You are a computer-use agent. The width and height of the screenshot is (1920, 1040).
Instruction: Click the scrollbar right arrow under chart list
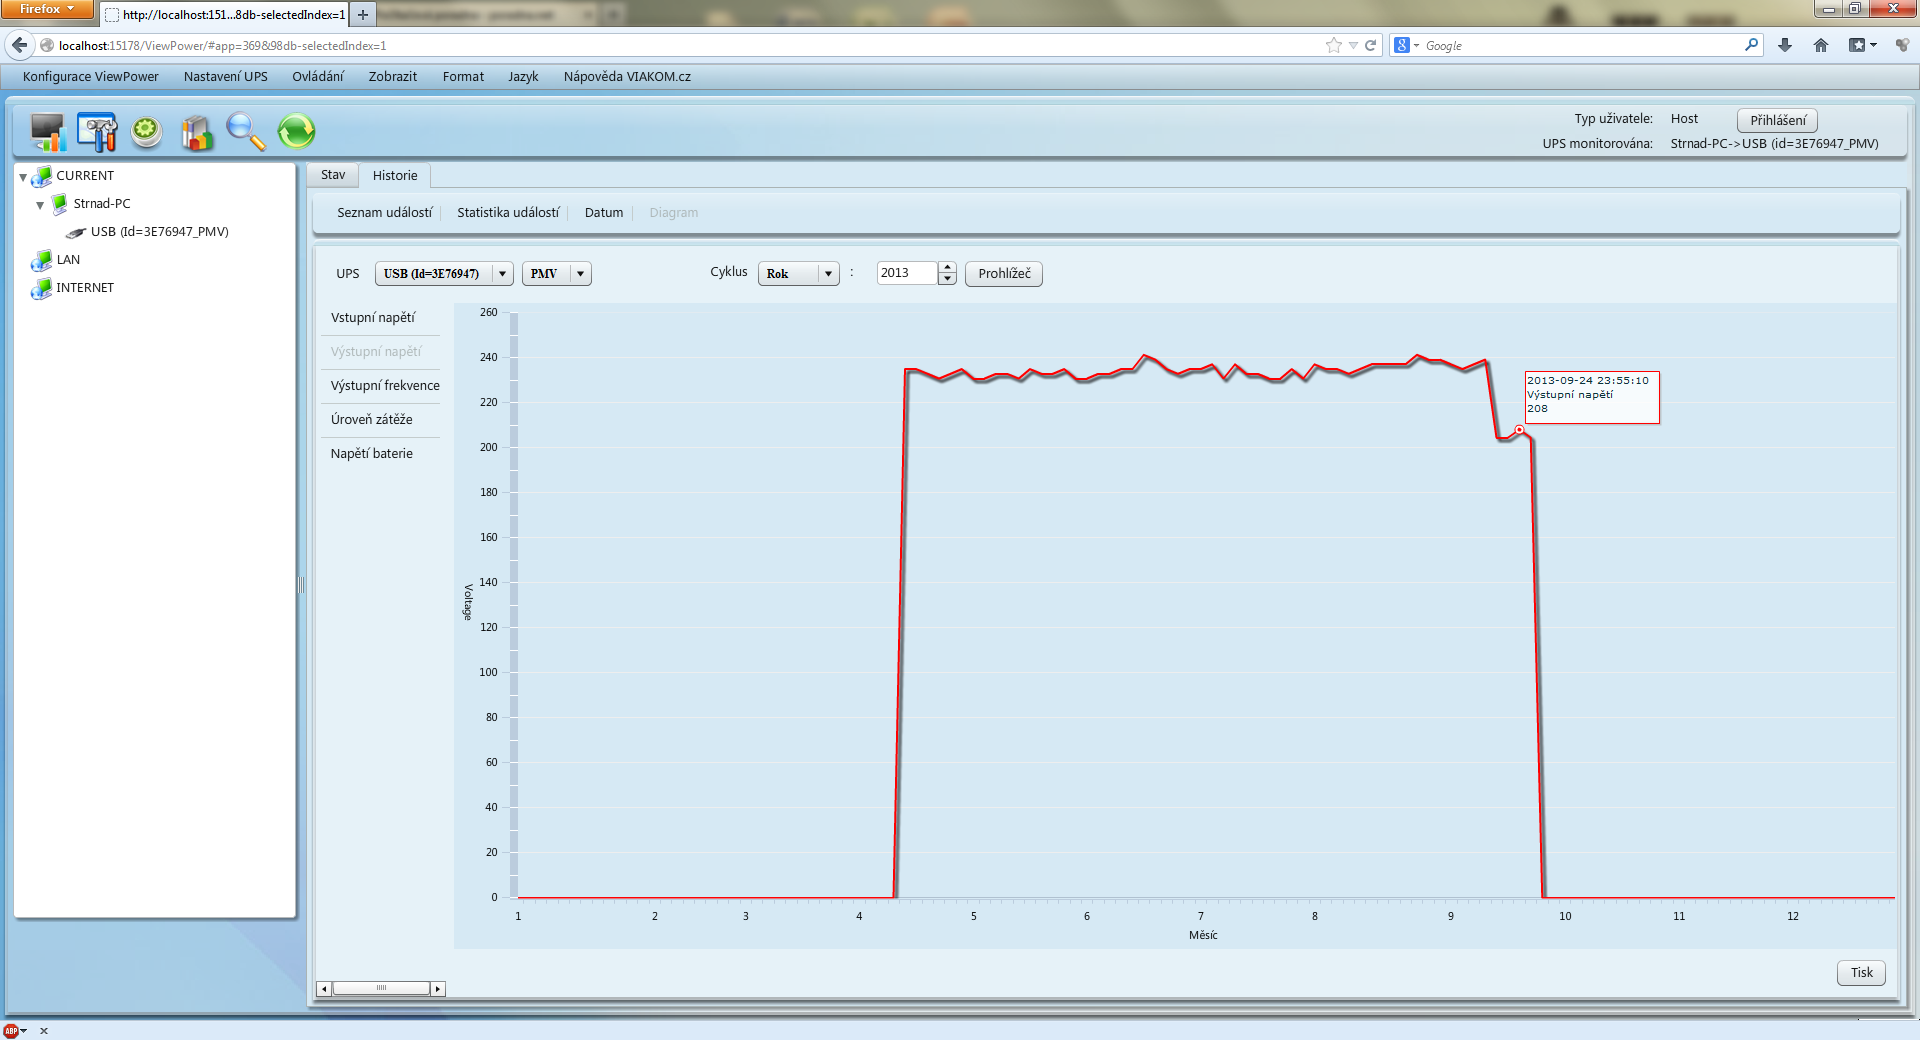click(x=438, y=989)
